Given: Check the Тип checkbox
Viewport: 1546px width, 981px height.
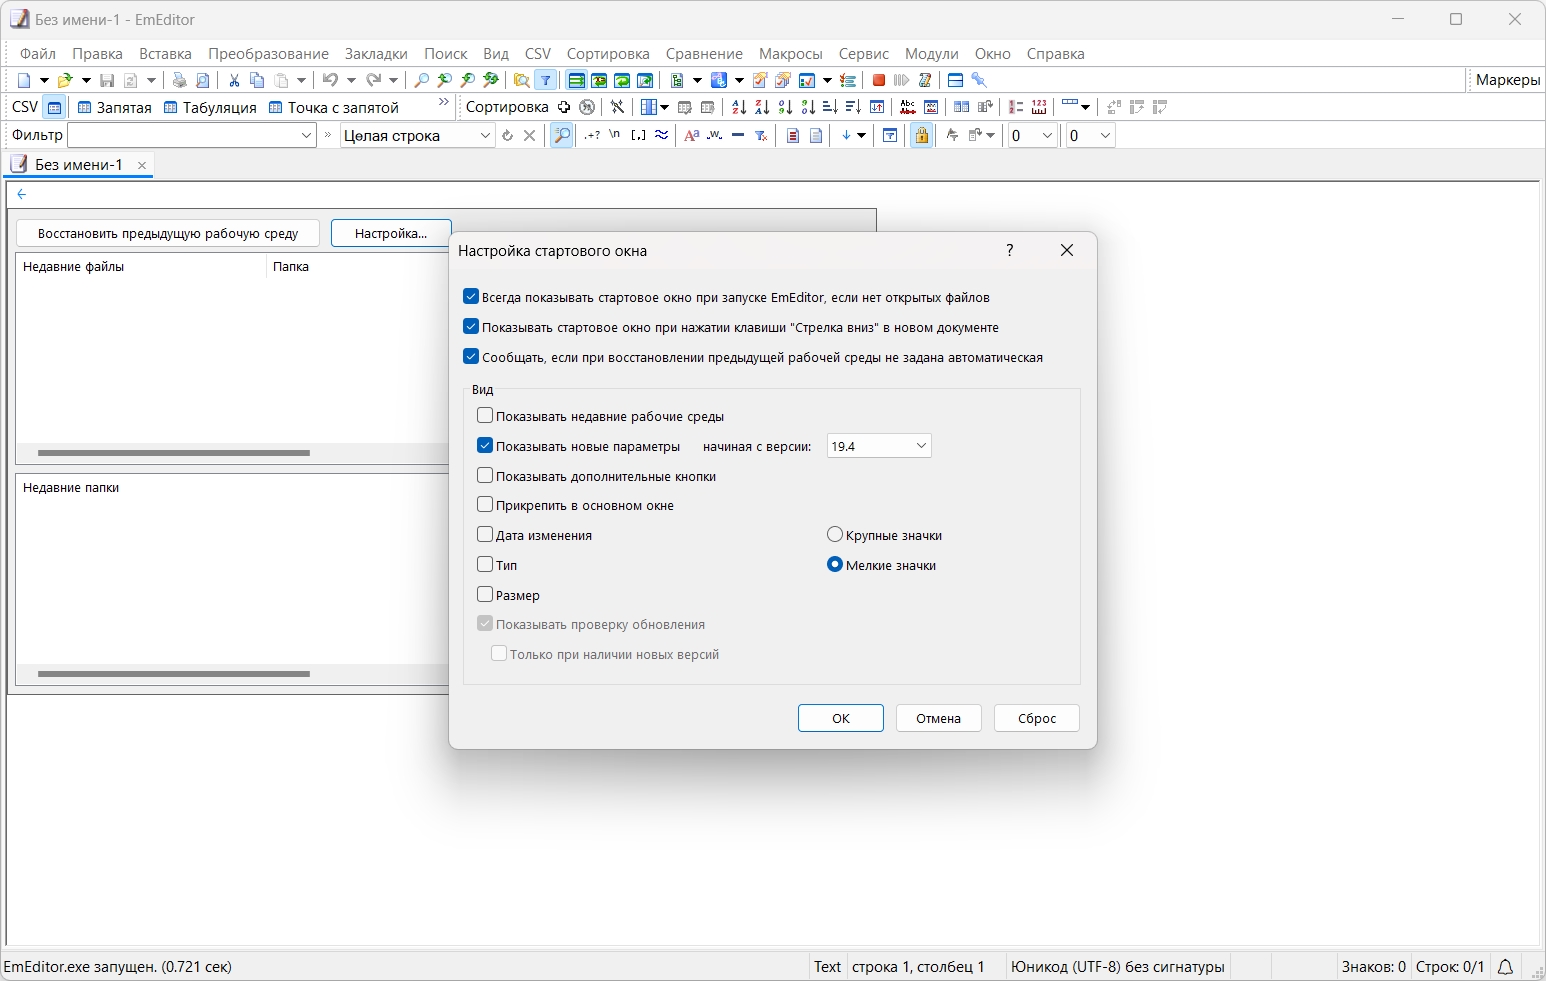Looking at the screenshot, I should [485, 565].
